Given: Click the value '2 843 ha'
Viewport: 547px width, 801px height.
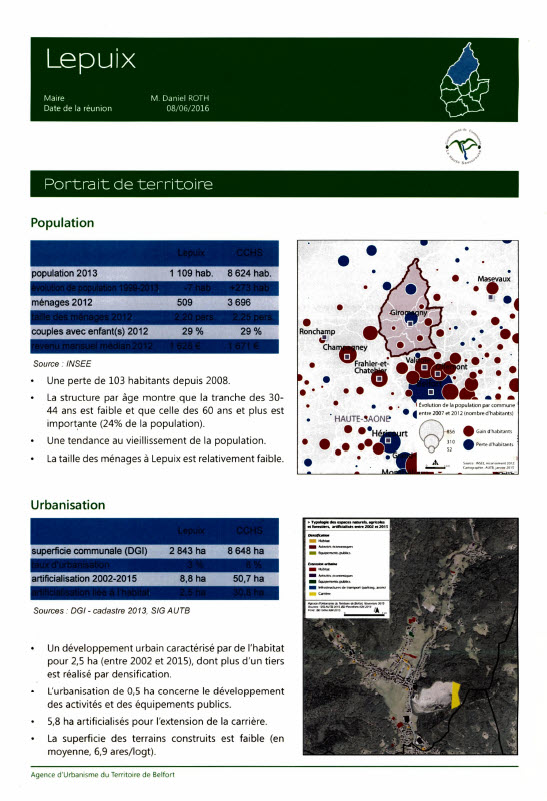Looking at the screenshot, I should coord(187,551).
